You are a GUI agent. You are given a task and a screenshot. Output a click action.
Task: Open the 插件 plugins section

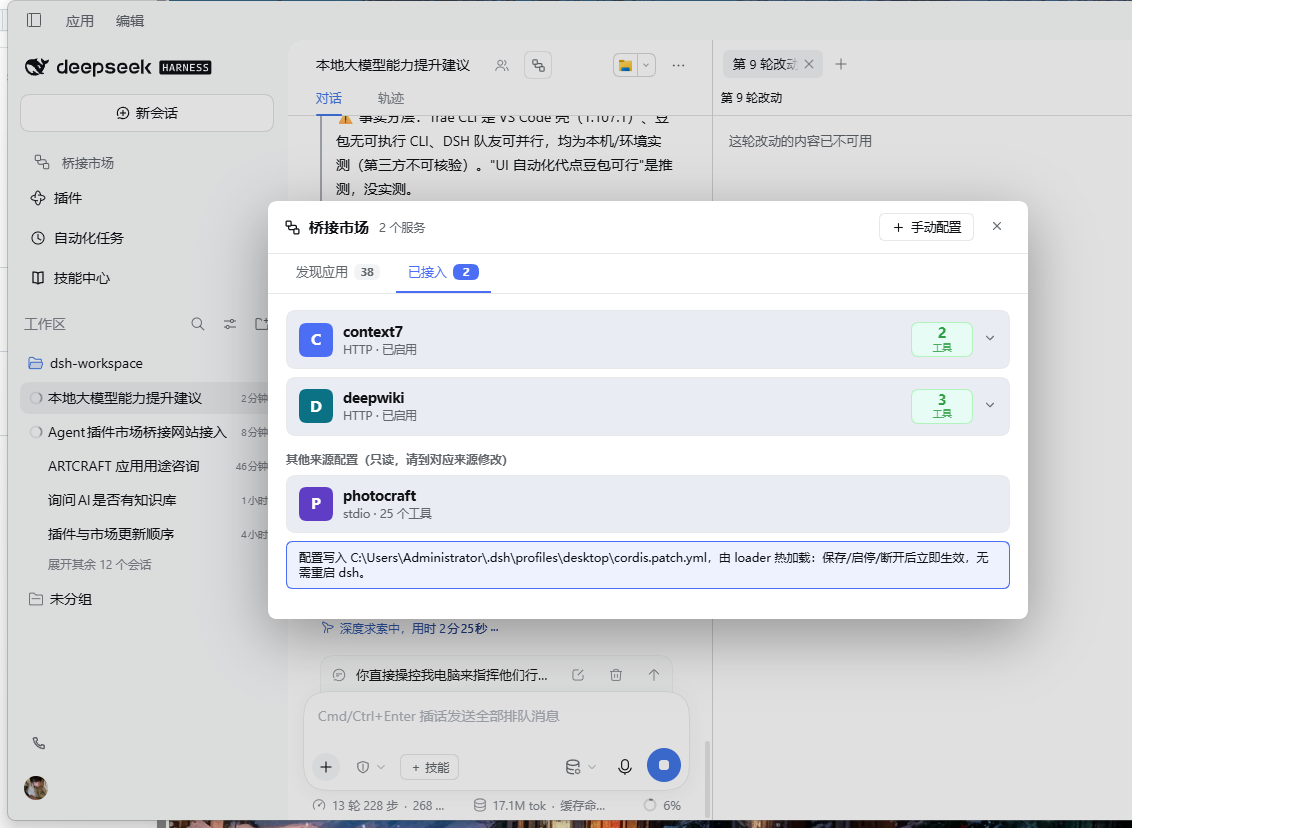coord(57,198)
